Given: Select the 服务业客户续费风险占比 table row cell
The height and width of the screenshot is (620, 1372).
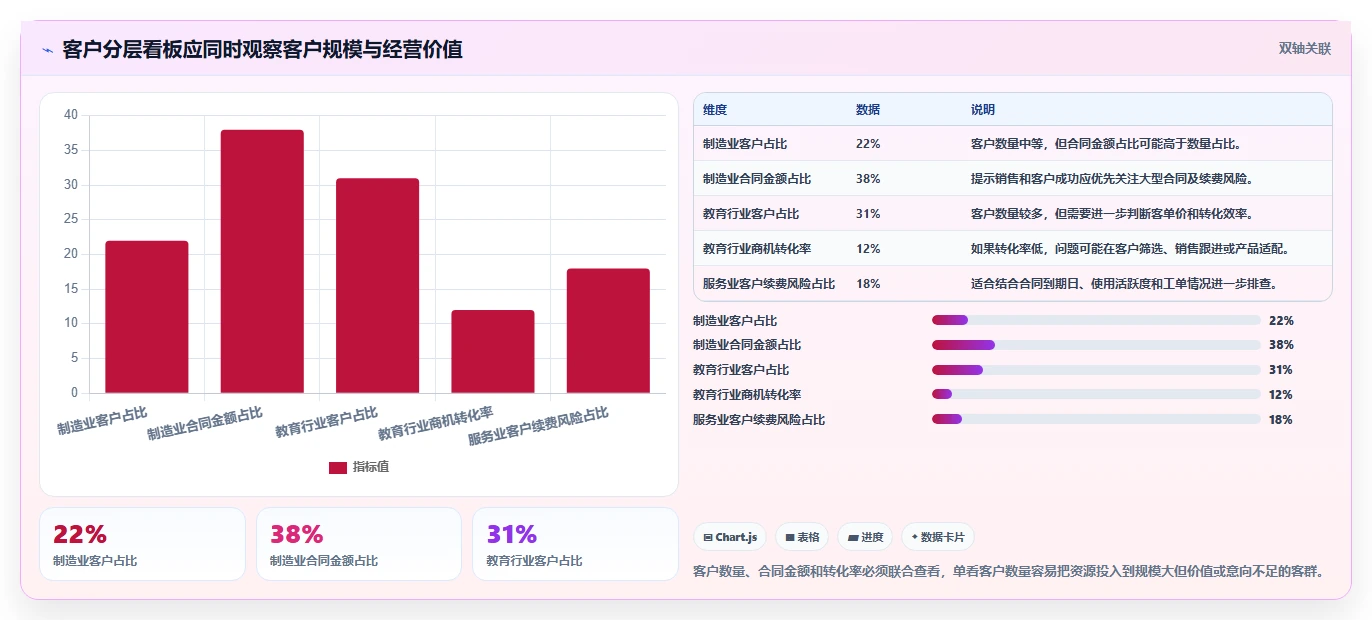Looking at the screenshot, I should 769,284.
